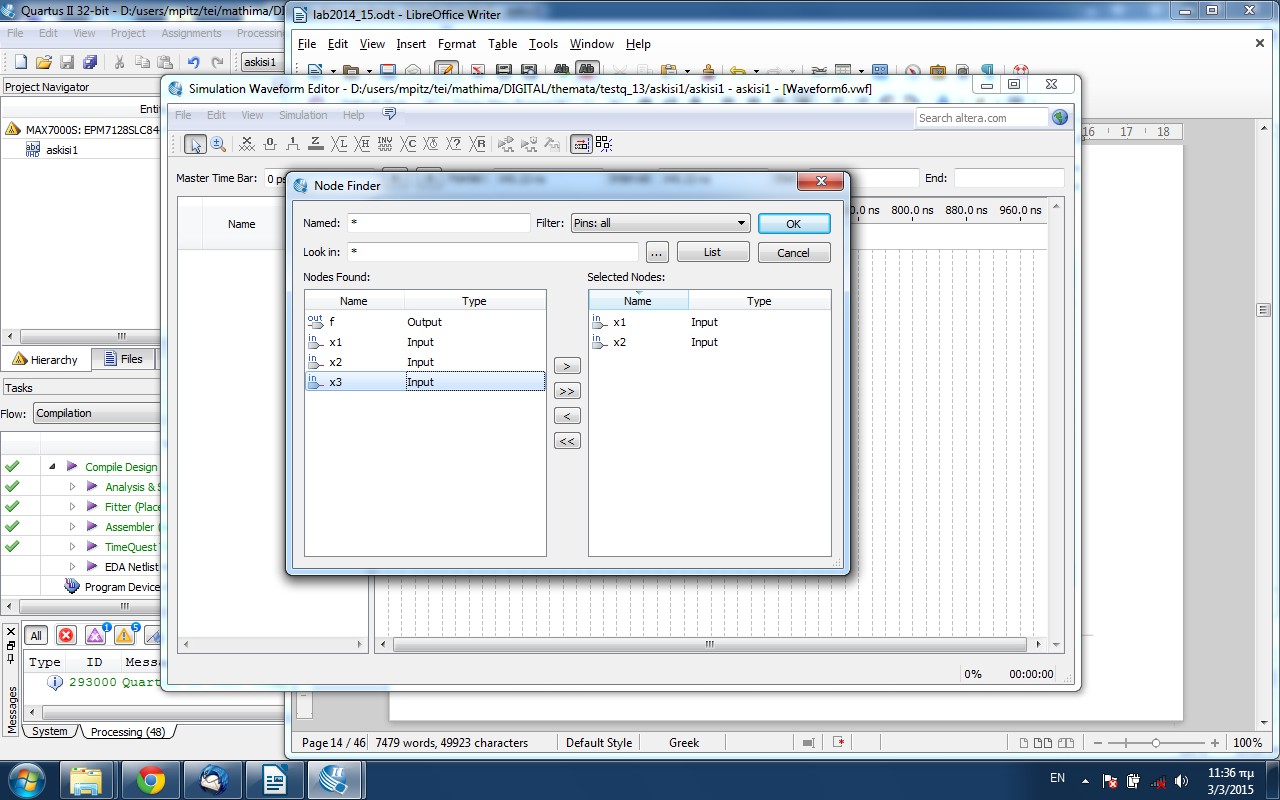Image resolution: width=1280 pixels, height=800 pixels.
Task: Click the '<' remove selected node button
Action: (x=567, y=416)
